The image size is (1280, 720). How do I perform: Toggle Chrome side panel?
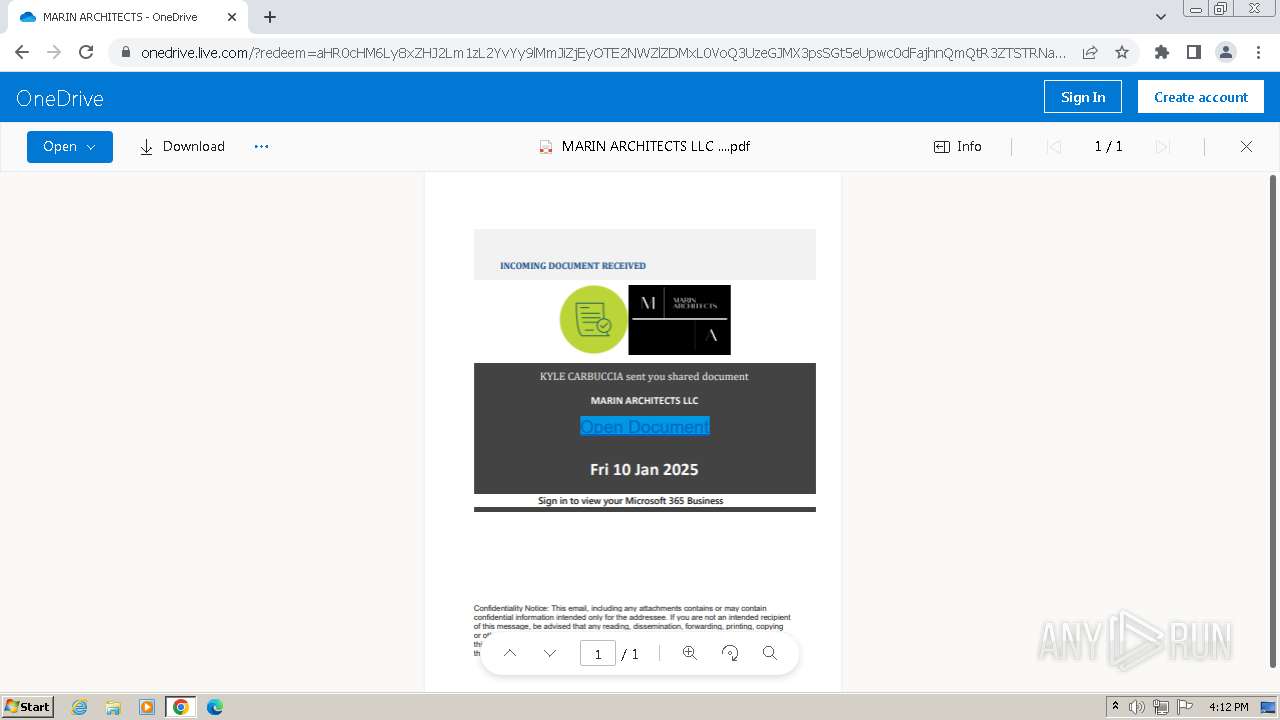[x=1193, y=52]
